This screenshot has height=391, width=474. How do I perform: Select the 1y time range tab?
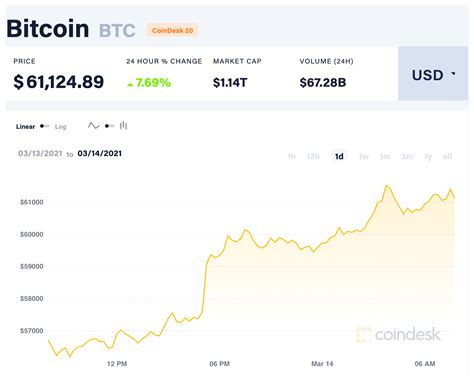[x=428, y=156]
